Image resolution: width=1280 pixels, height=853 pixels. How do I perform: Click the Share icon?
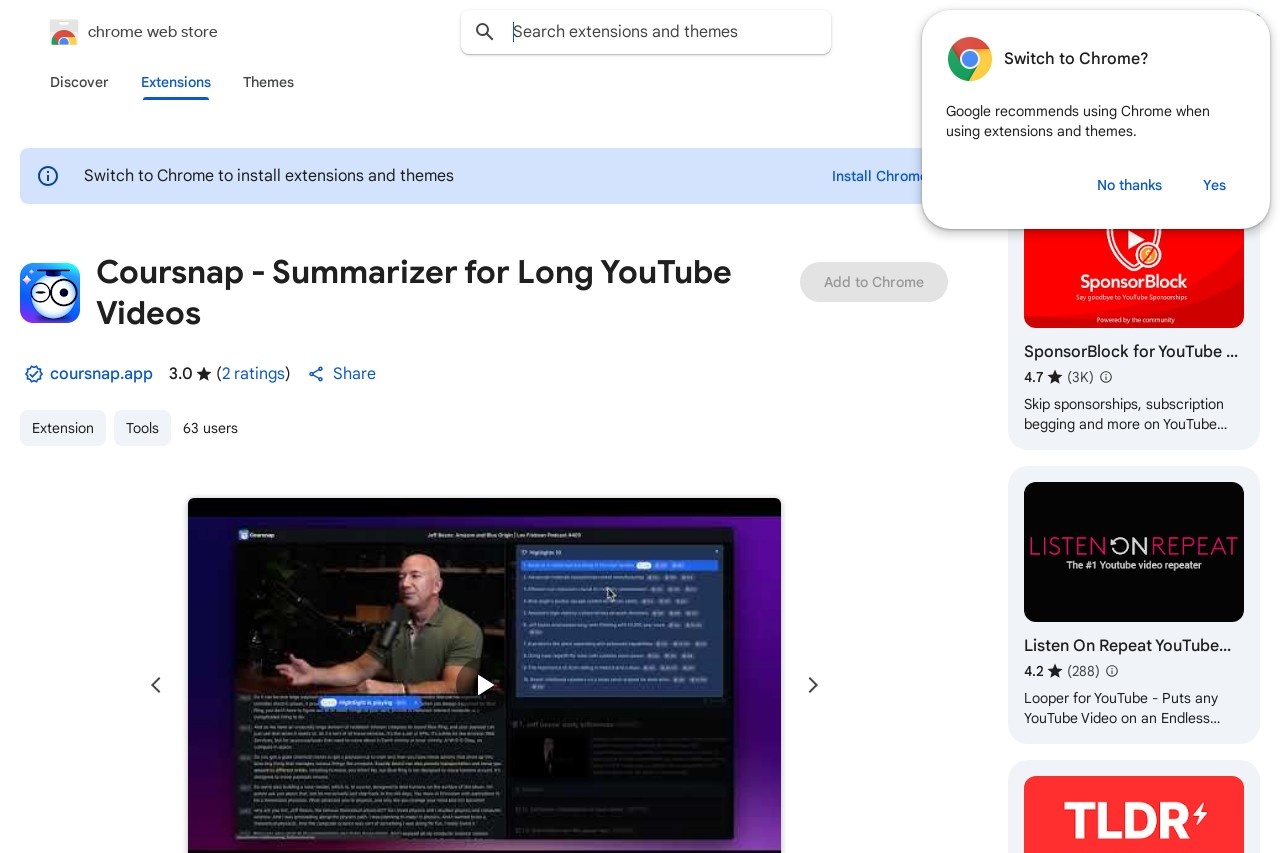click(316, 374)
